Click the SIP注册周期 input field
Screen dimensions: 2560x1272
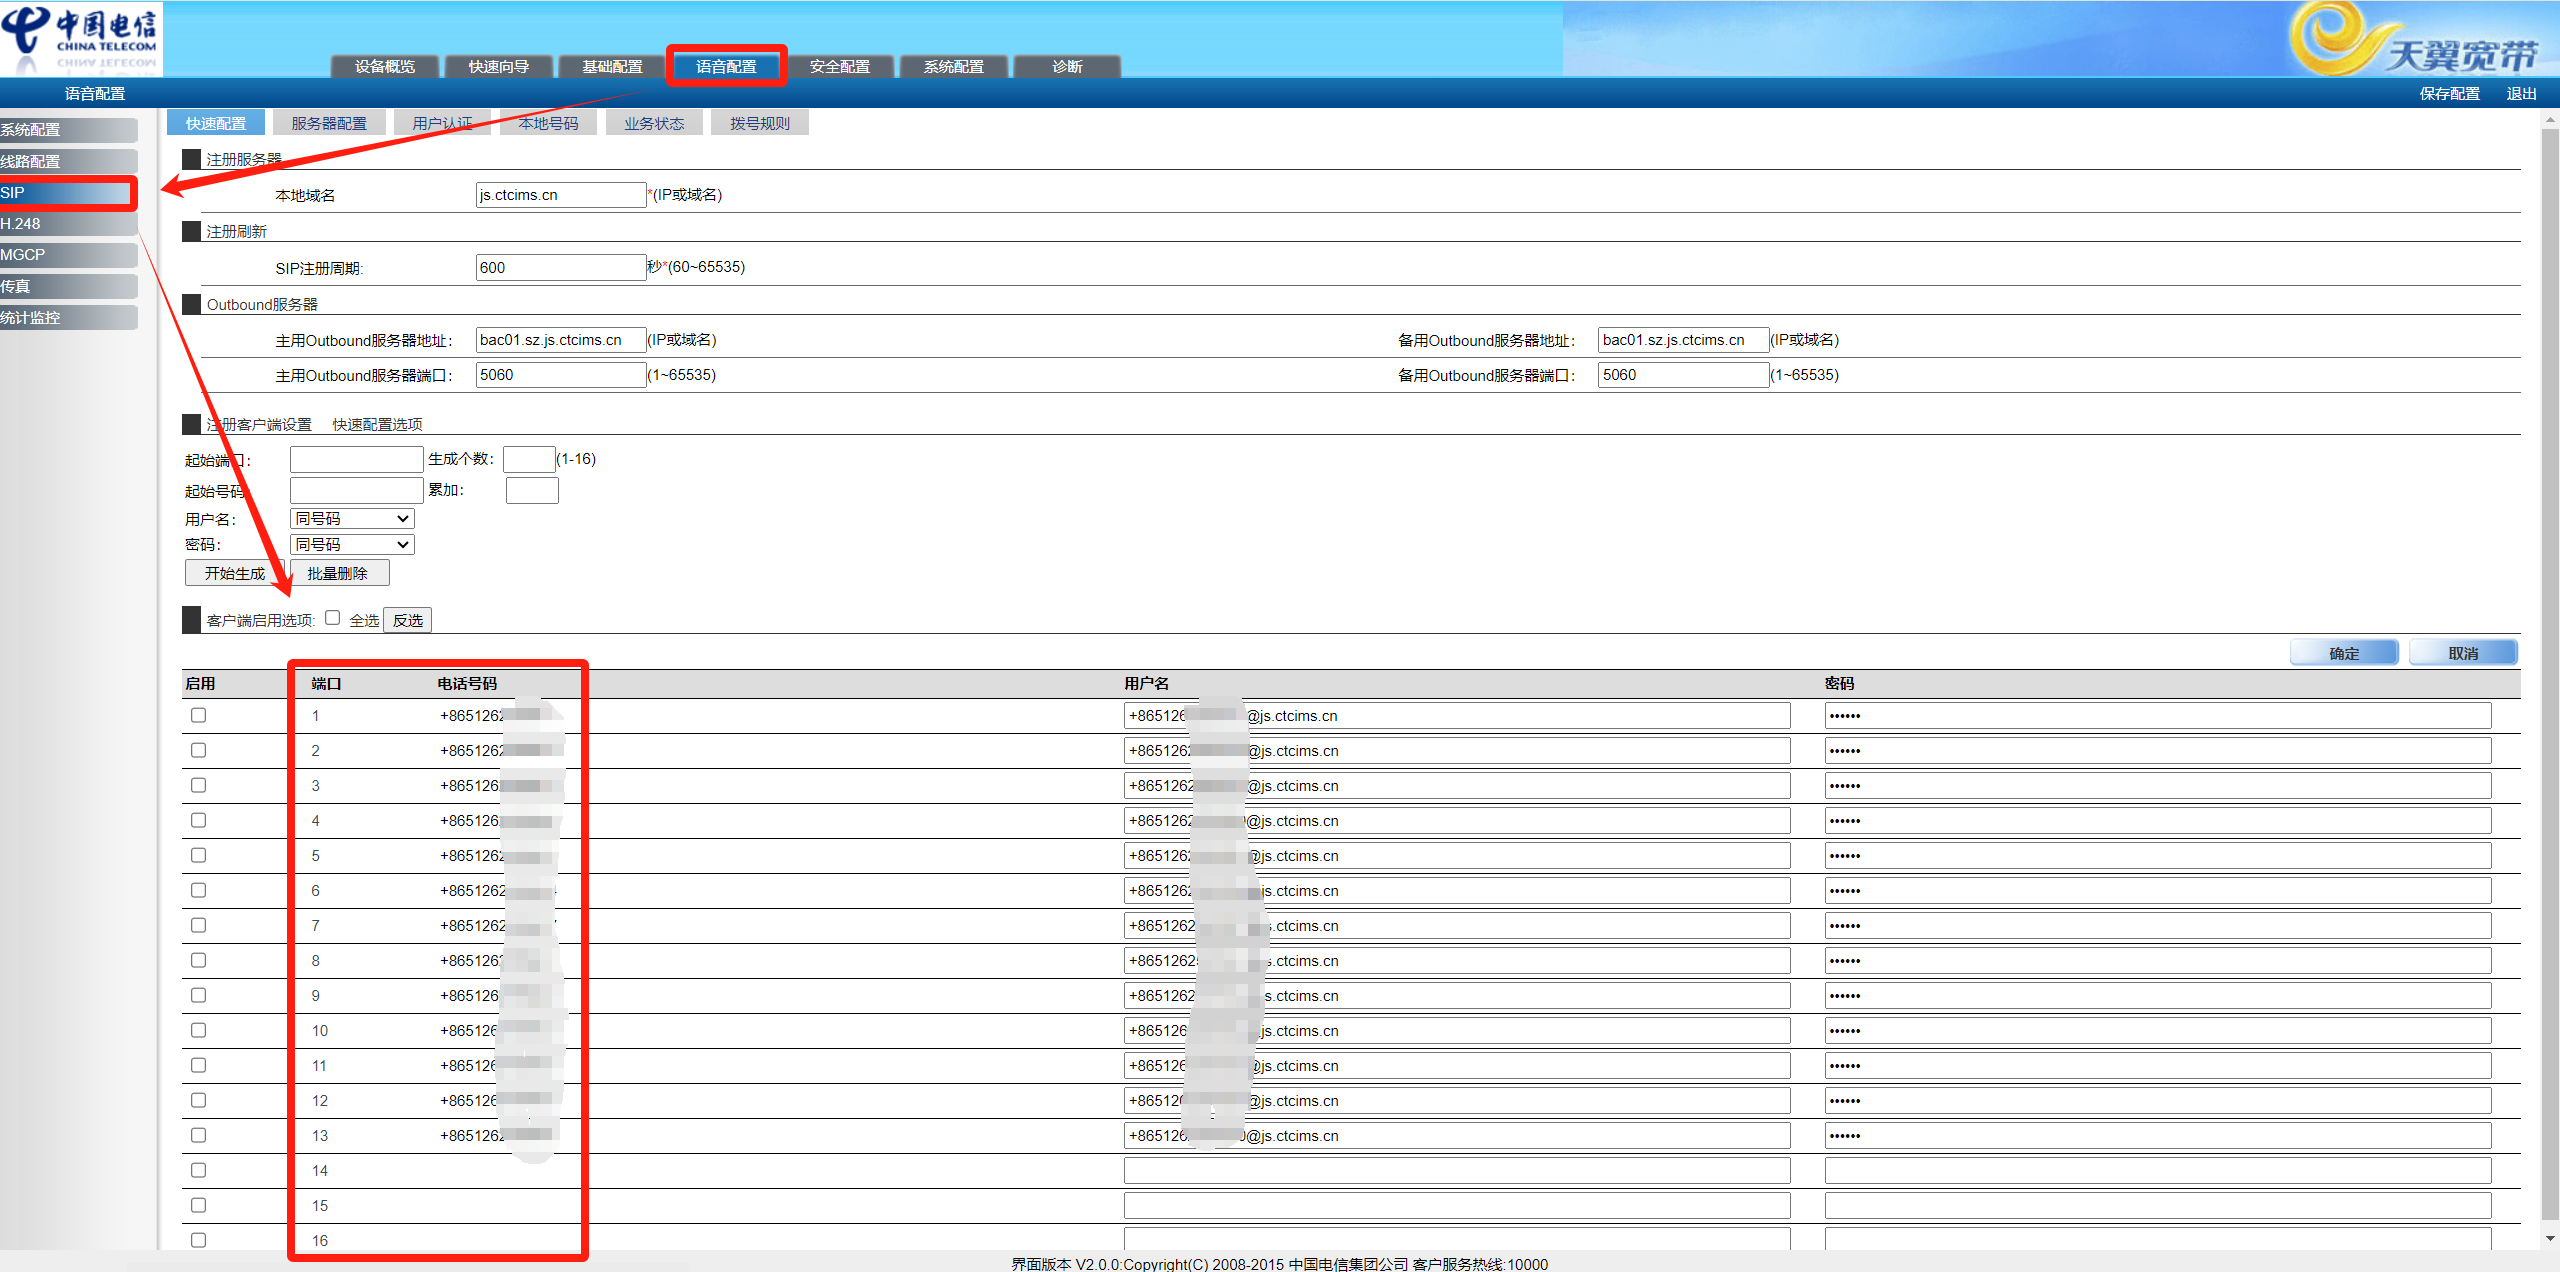point(560,267)
